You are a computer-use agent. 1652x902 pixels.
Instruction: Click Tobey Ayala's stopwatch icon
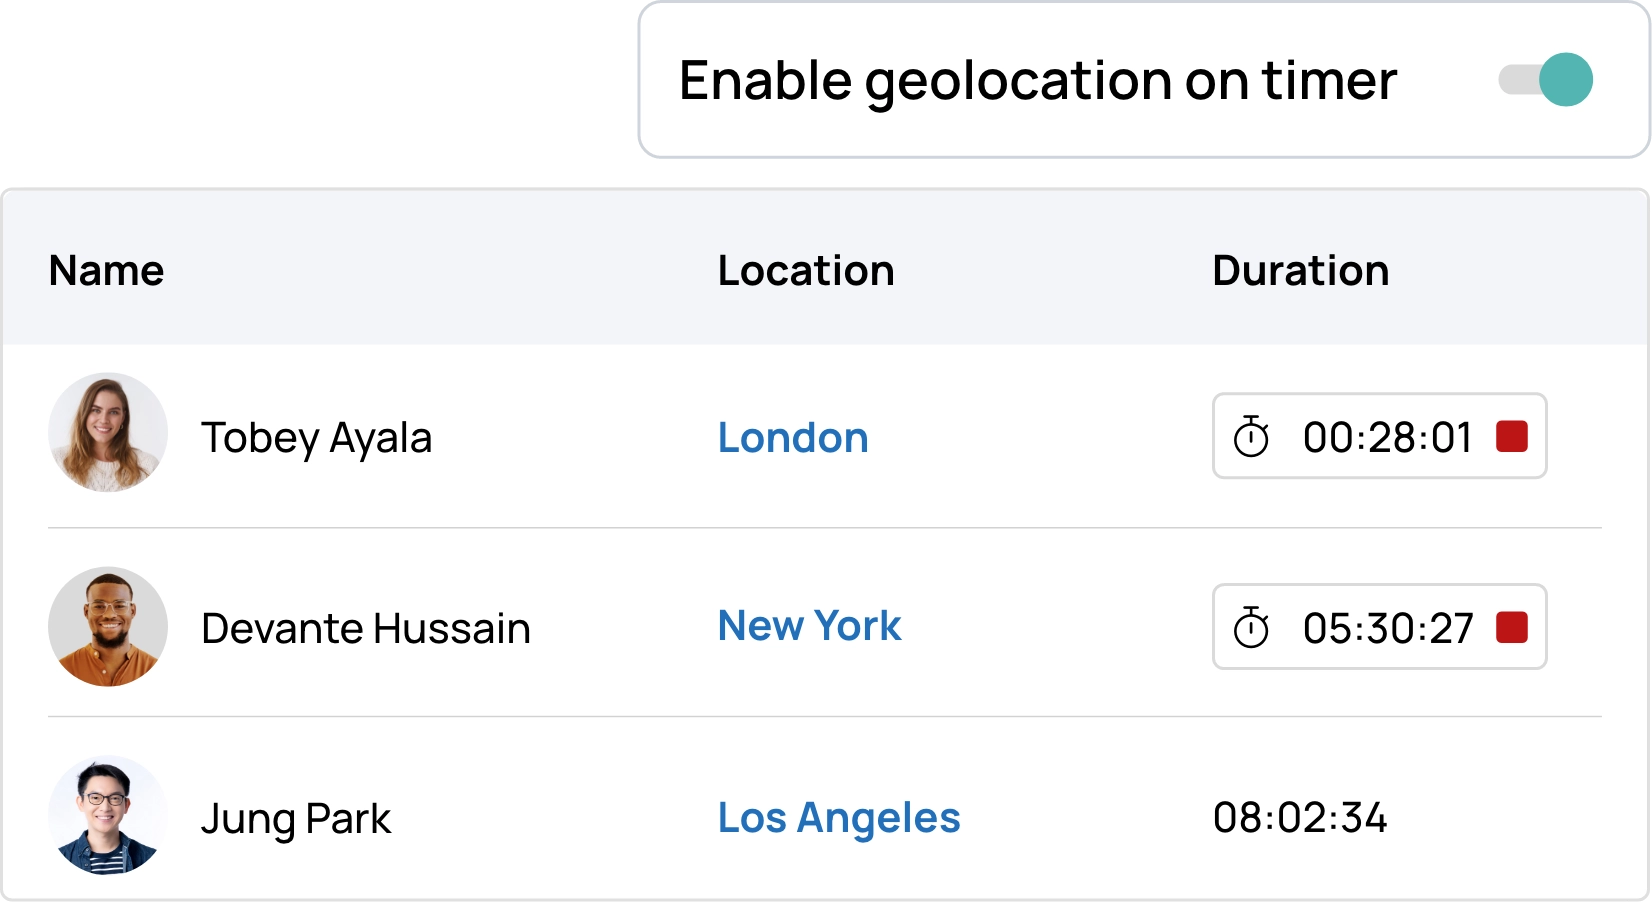tap(1253, 437)
